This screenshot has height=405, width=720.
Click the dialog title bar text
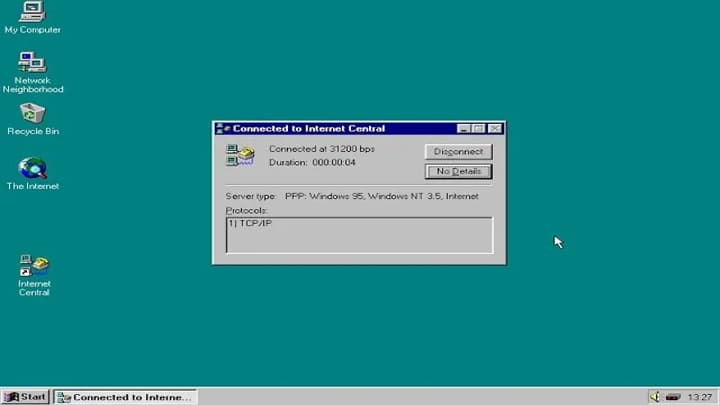pos(308,129)
